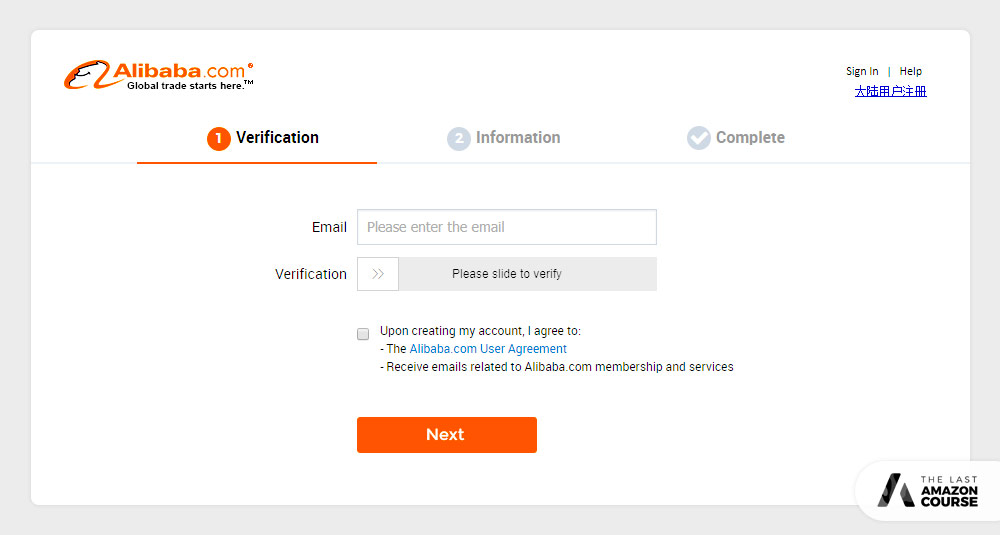Select the Information step tab label
This screenshot has width=1000, height=535.
(518, 138)
